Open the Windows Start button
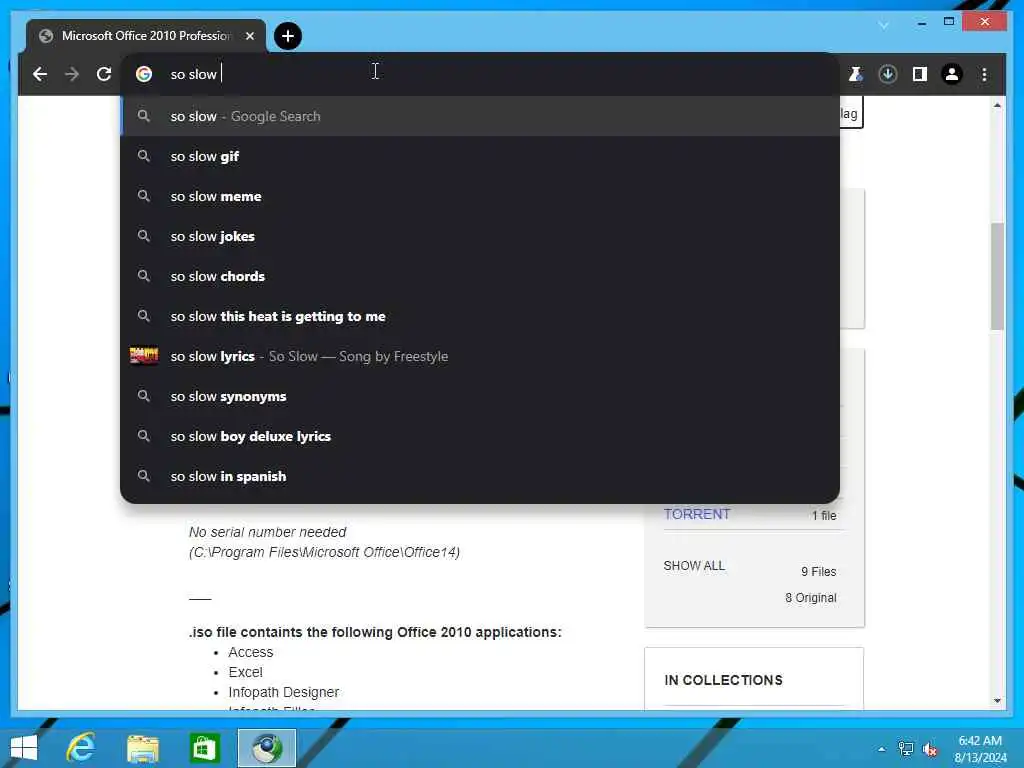 24,748
